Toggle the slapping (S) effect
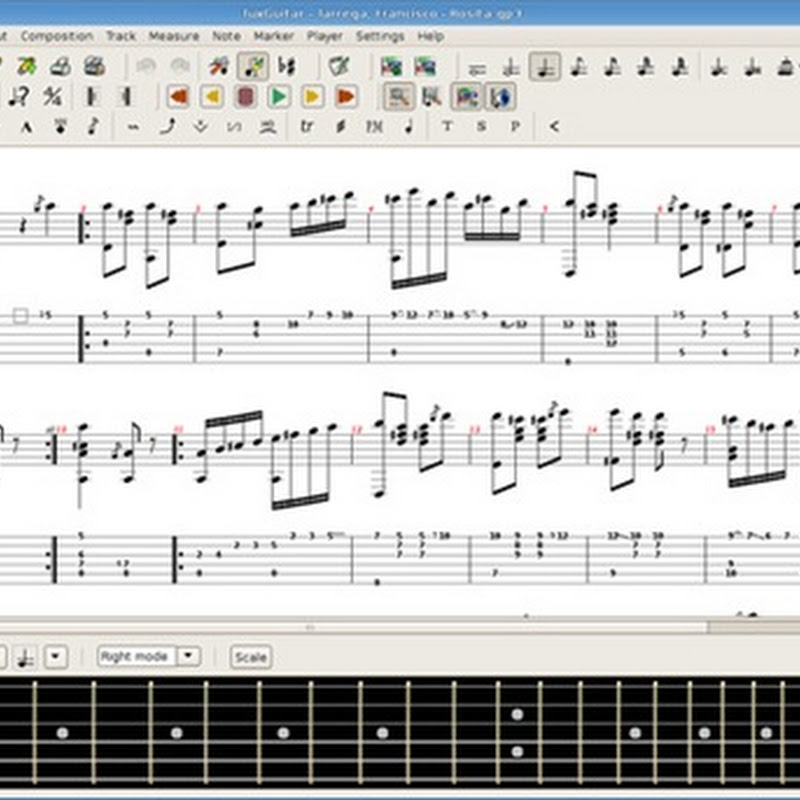The image size is (800, 800). click(x=481, y=127)
